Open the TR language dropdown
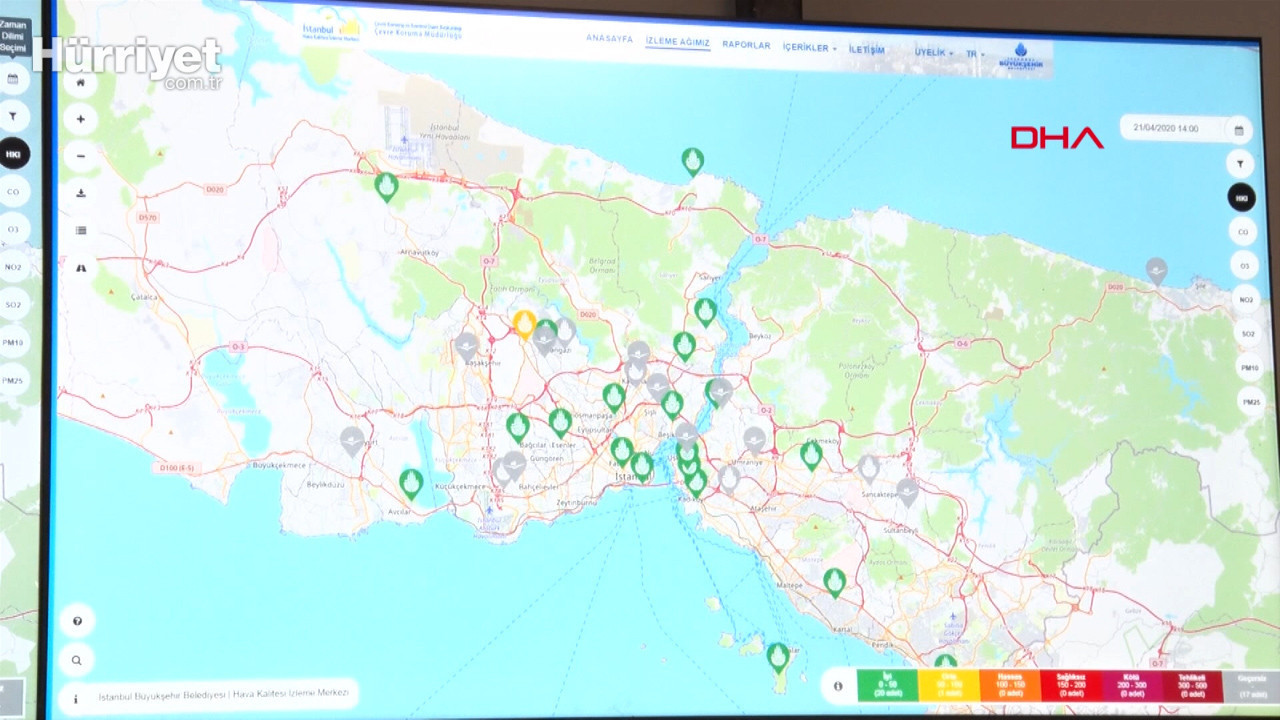The height and width of the screenshot is (720, 1280). 974,54
